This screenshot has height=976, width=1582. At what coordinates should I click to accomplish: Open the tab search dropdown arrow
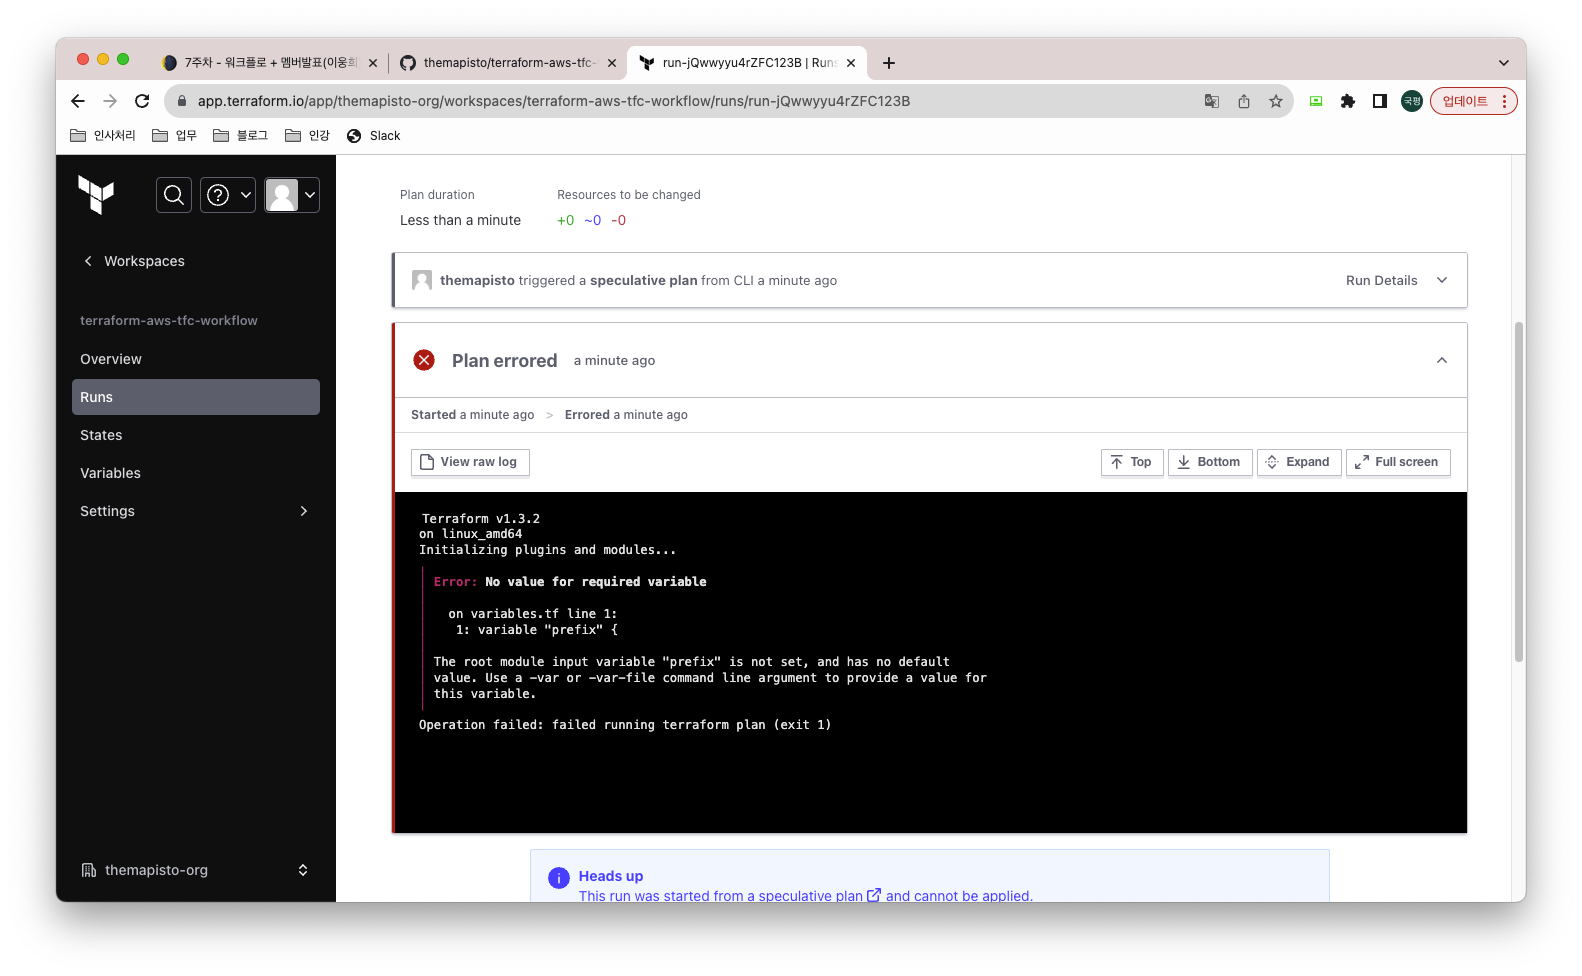pos(1503,63)
